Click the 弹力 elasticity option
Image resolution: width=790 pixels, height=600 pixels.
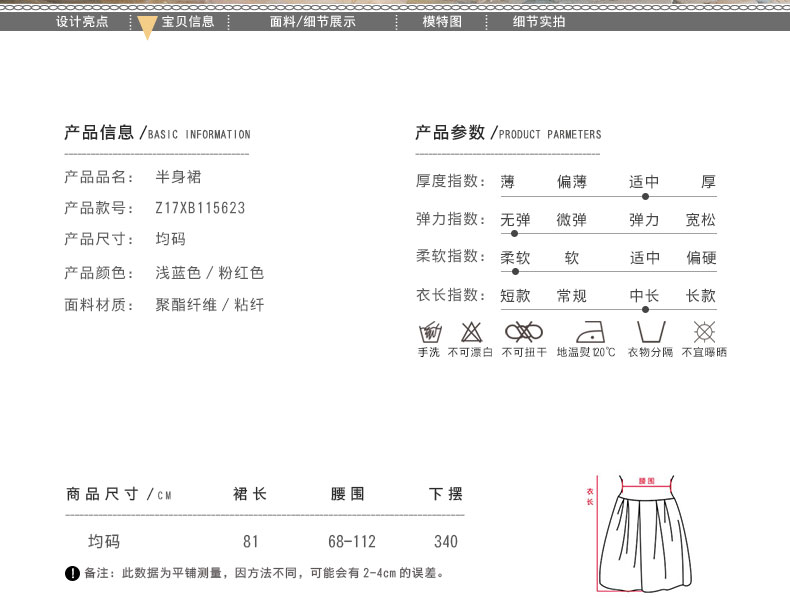(644, 220)
